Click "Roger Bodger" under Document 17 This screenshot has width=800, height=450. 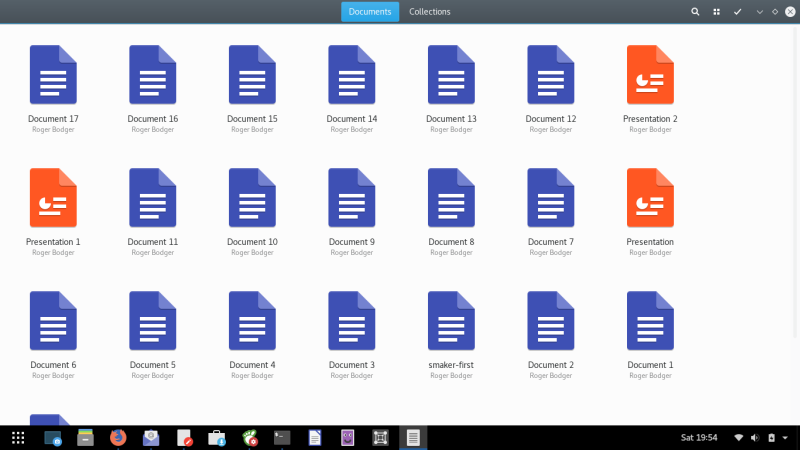53,130
